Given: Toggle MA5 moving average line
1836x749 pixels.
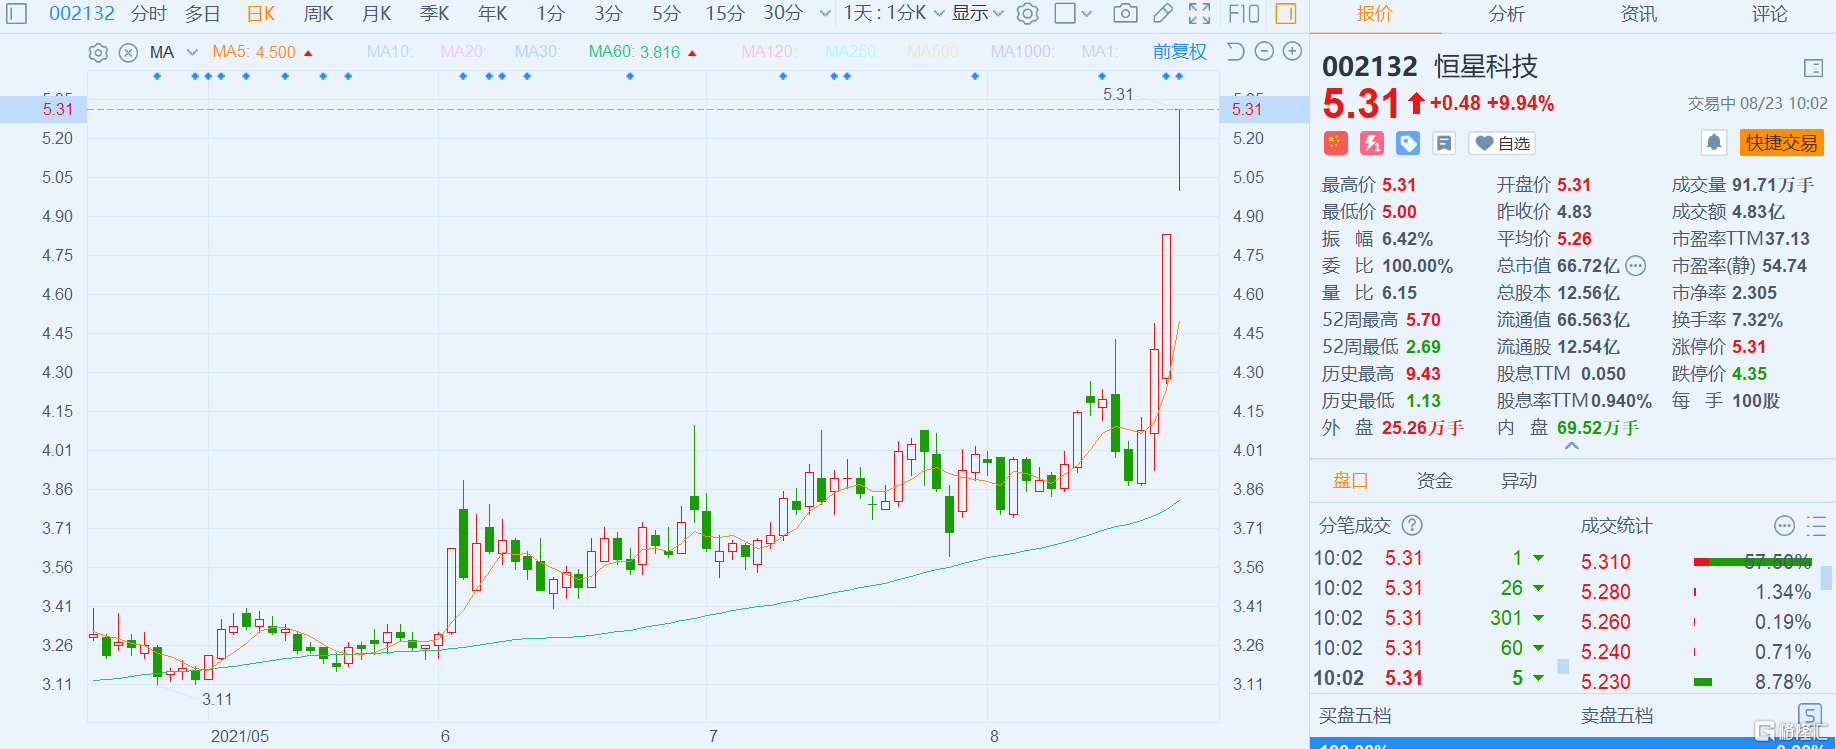Looking at the screenshot, I should [x=262, y=52].
